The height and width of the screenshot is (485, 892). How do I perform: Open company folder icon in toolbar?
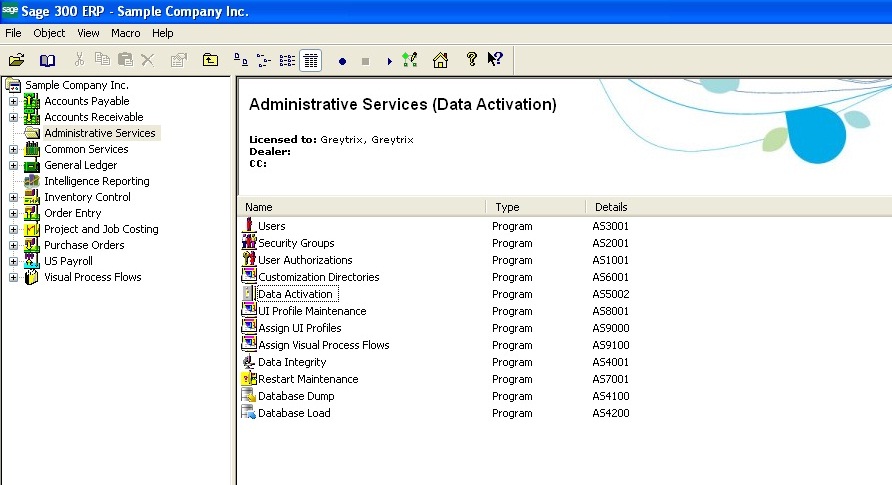point(16,60)
